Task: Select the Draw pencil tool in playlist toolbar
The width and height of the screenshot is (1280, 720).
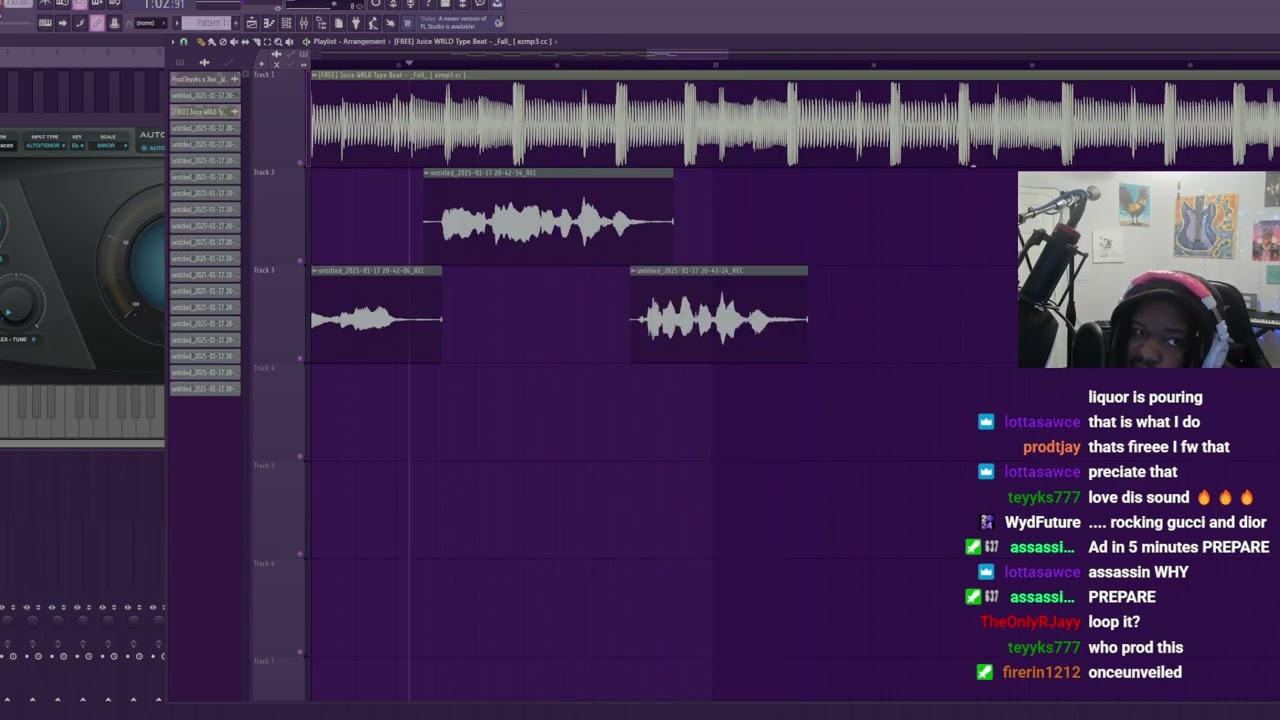Action: (200, 42)
